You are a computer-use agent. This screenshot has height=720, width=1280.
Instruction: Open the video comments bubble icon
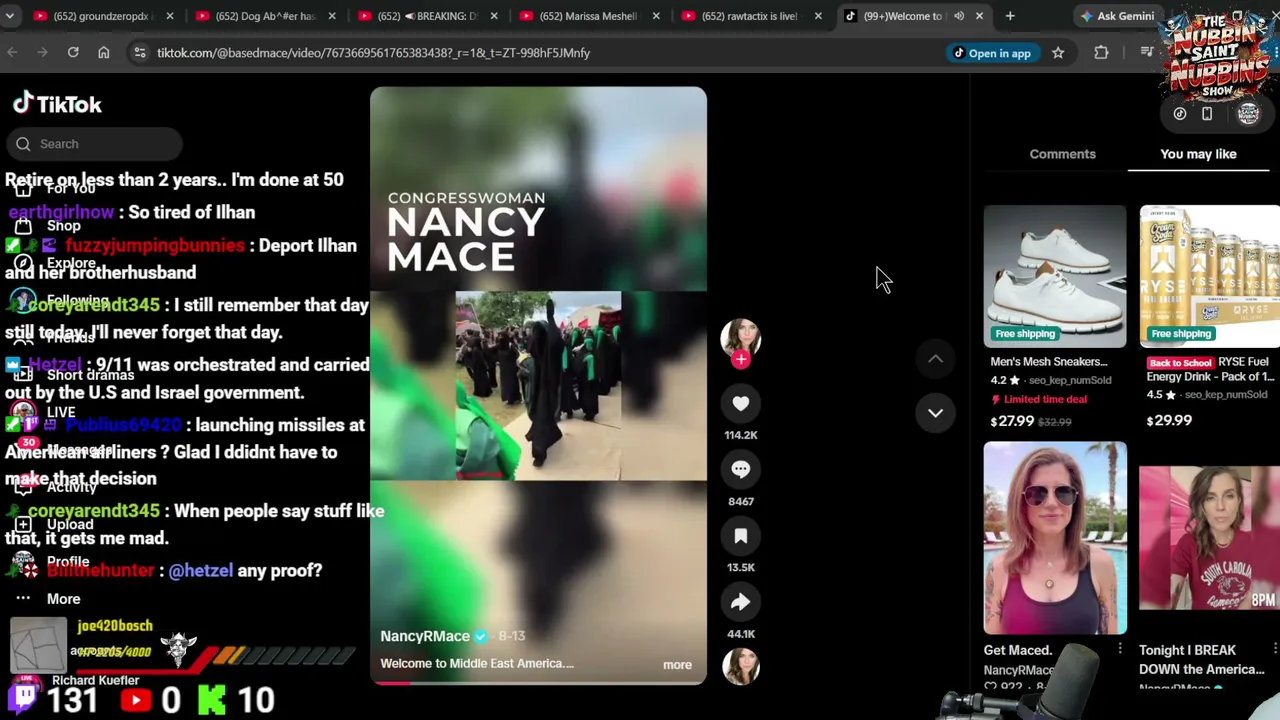[741, 469]
